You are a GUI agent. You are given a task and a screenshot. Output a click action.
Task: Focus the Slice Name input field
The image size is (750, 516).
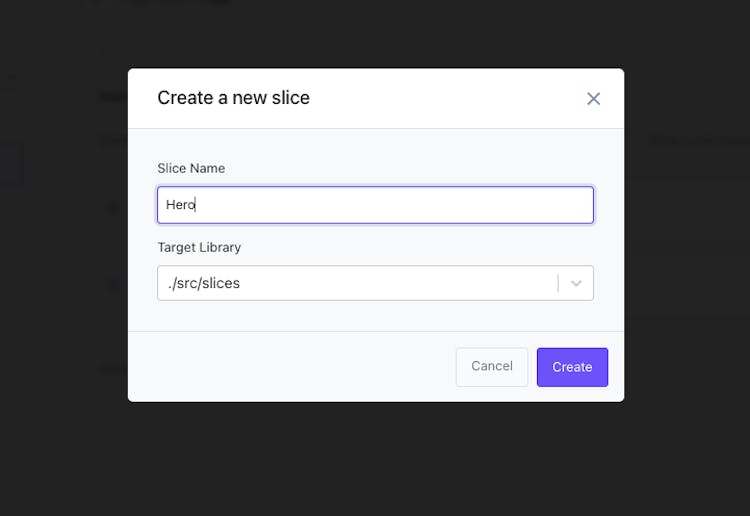(375, 205)
